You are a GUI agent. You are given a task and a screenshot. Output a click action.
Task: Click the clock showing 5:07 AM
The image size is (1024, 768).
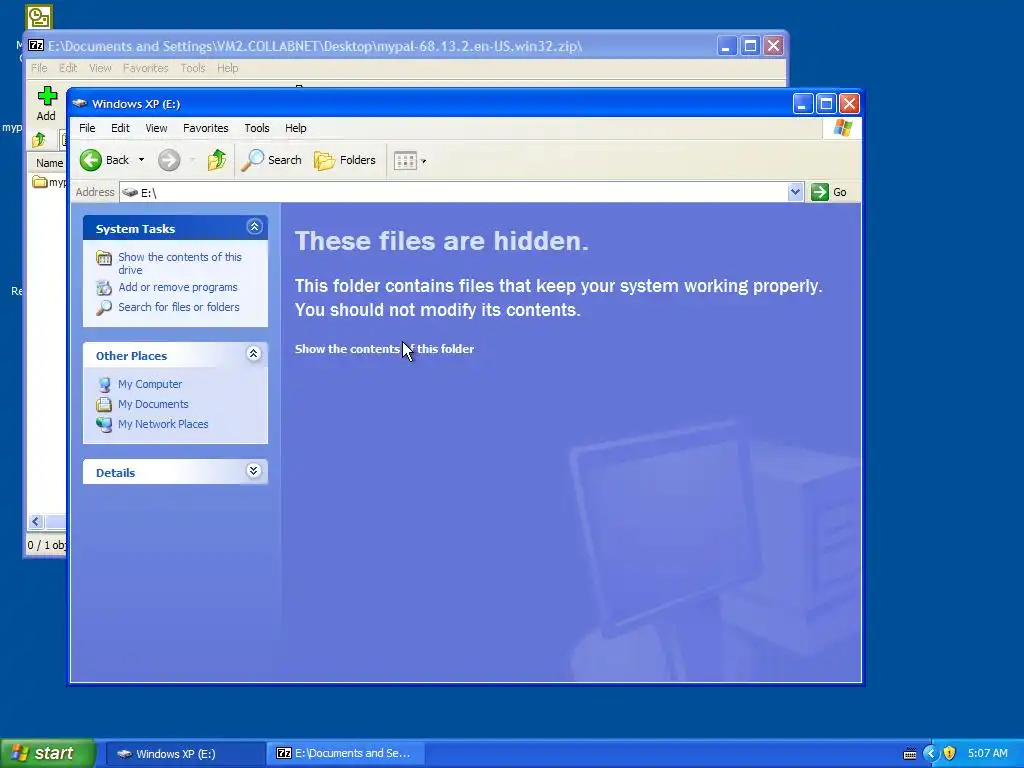(987, 754)
